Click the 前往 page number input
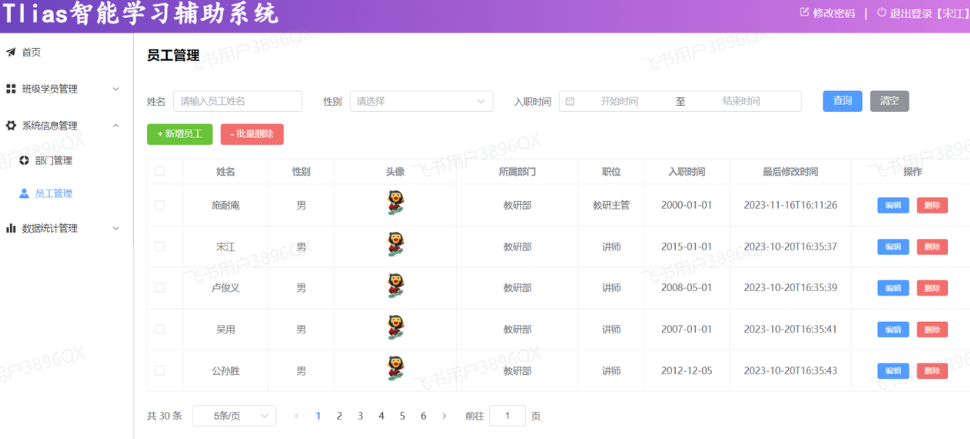Image resolution: width=970 pixels, height=439 pixels. coord(507,416)
